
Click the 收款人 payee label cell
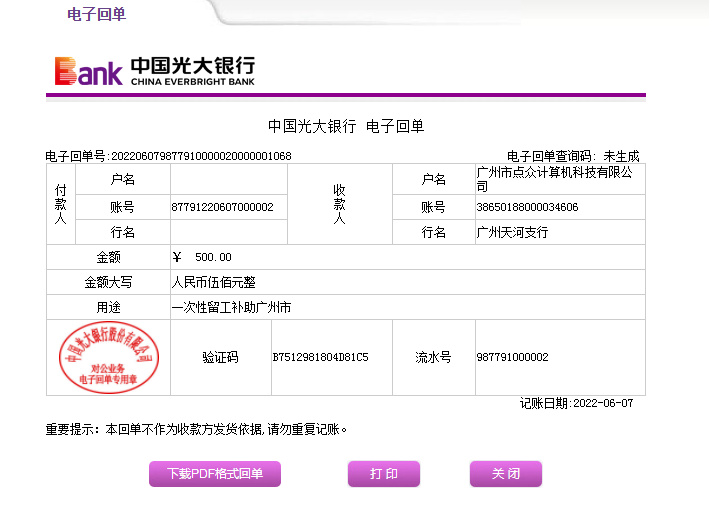tap(340, 204)
